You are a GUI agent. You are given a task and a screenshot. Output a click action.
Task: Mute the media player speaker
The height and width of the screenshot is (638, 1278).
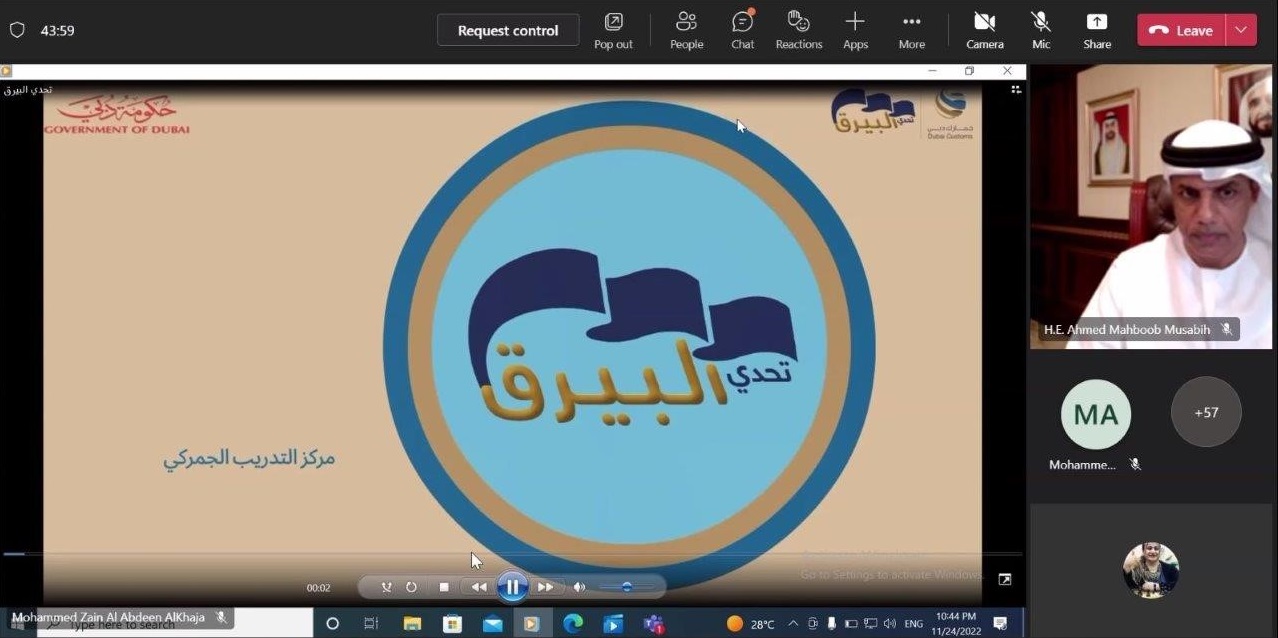[579, 587]
